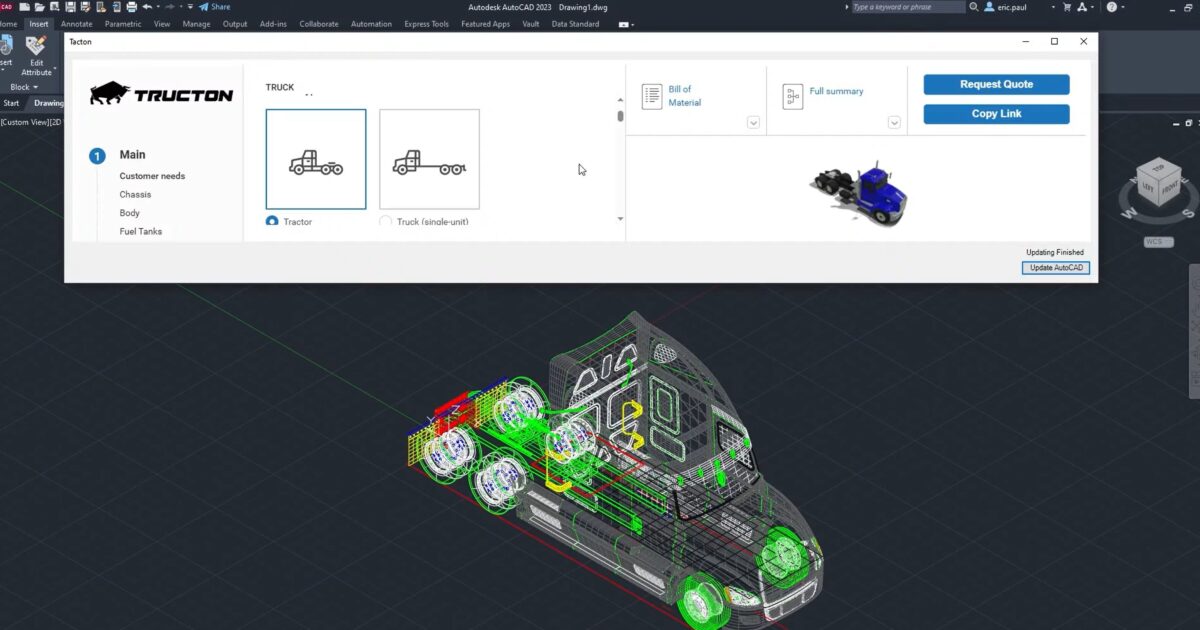This screenshot has height=630, width=1200.
Task: Go to the Fuel Tanks section
Action: coord(141,232)
